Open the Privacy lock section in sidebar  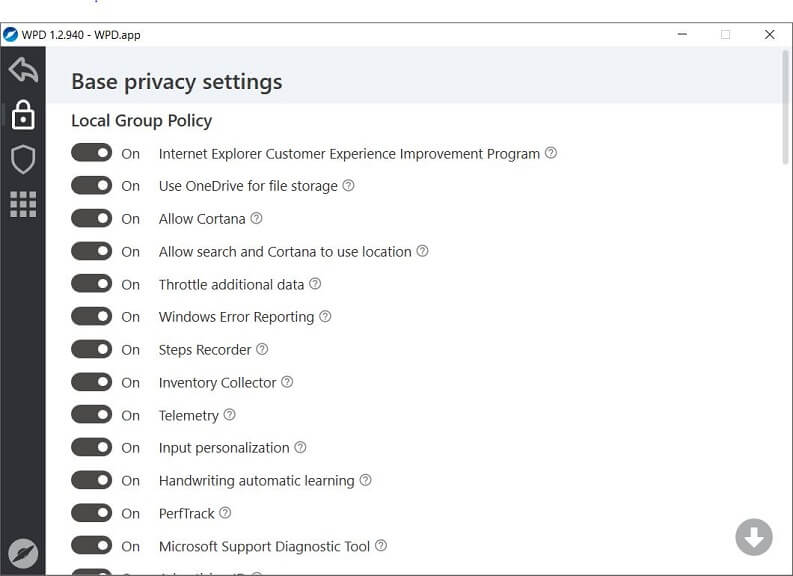[x=23, y=115]
